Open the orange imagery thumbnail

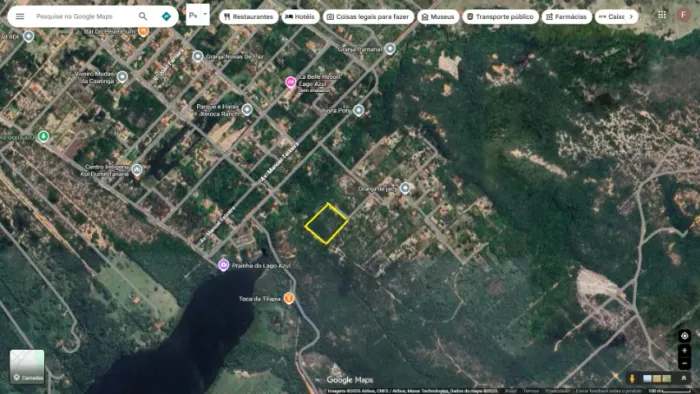(x=657, y=379)
